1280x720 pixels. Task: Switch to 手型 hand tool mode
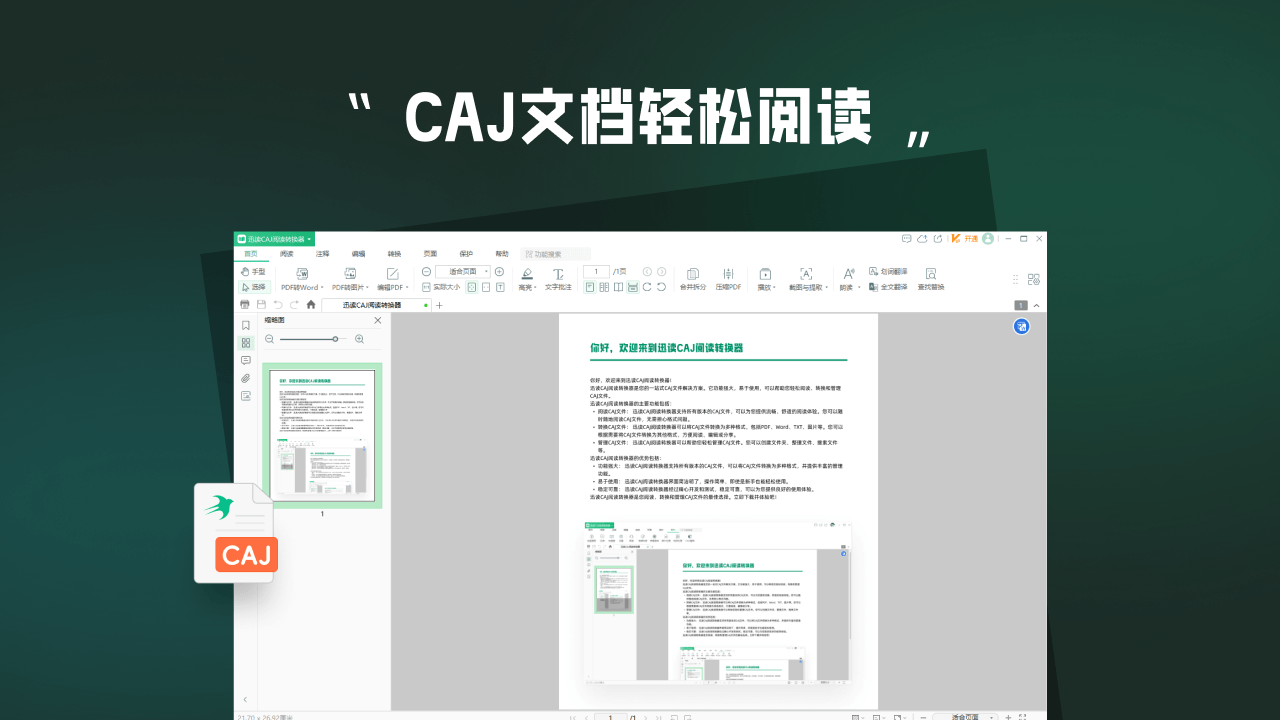point(255,271)
